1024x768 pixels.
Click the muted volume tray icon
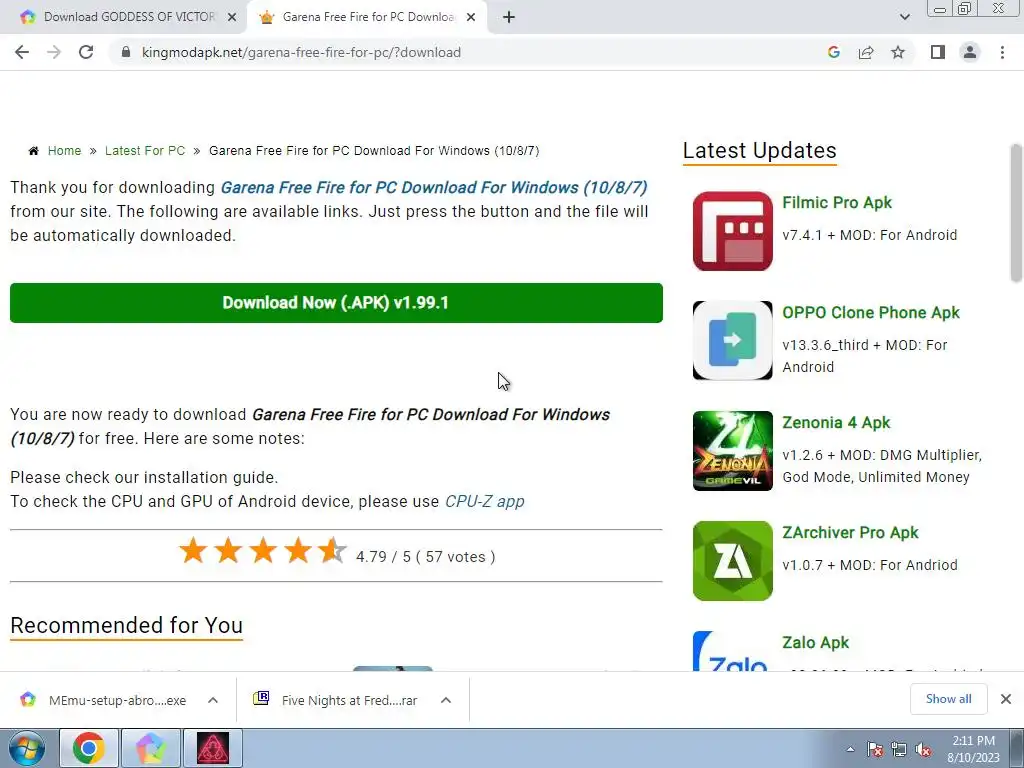click(923, 749)
